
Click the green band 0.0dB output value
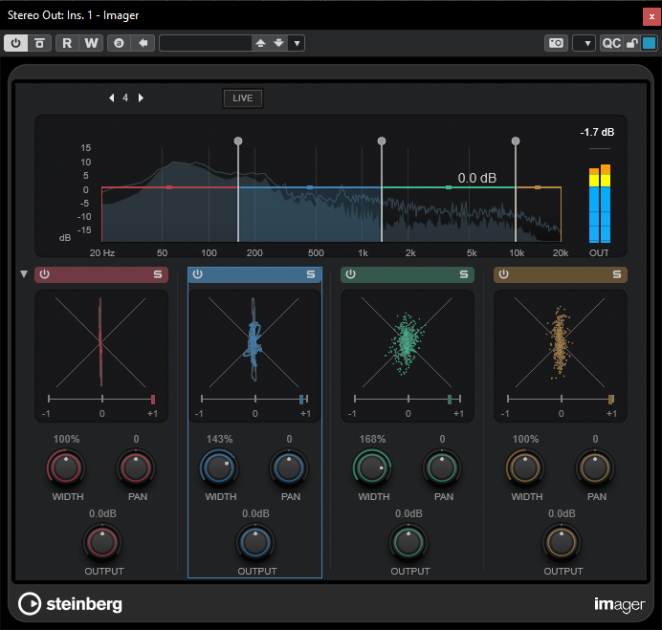pos(409,513)
